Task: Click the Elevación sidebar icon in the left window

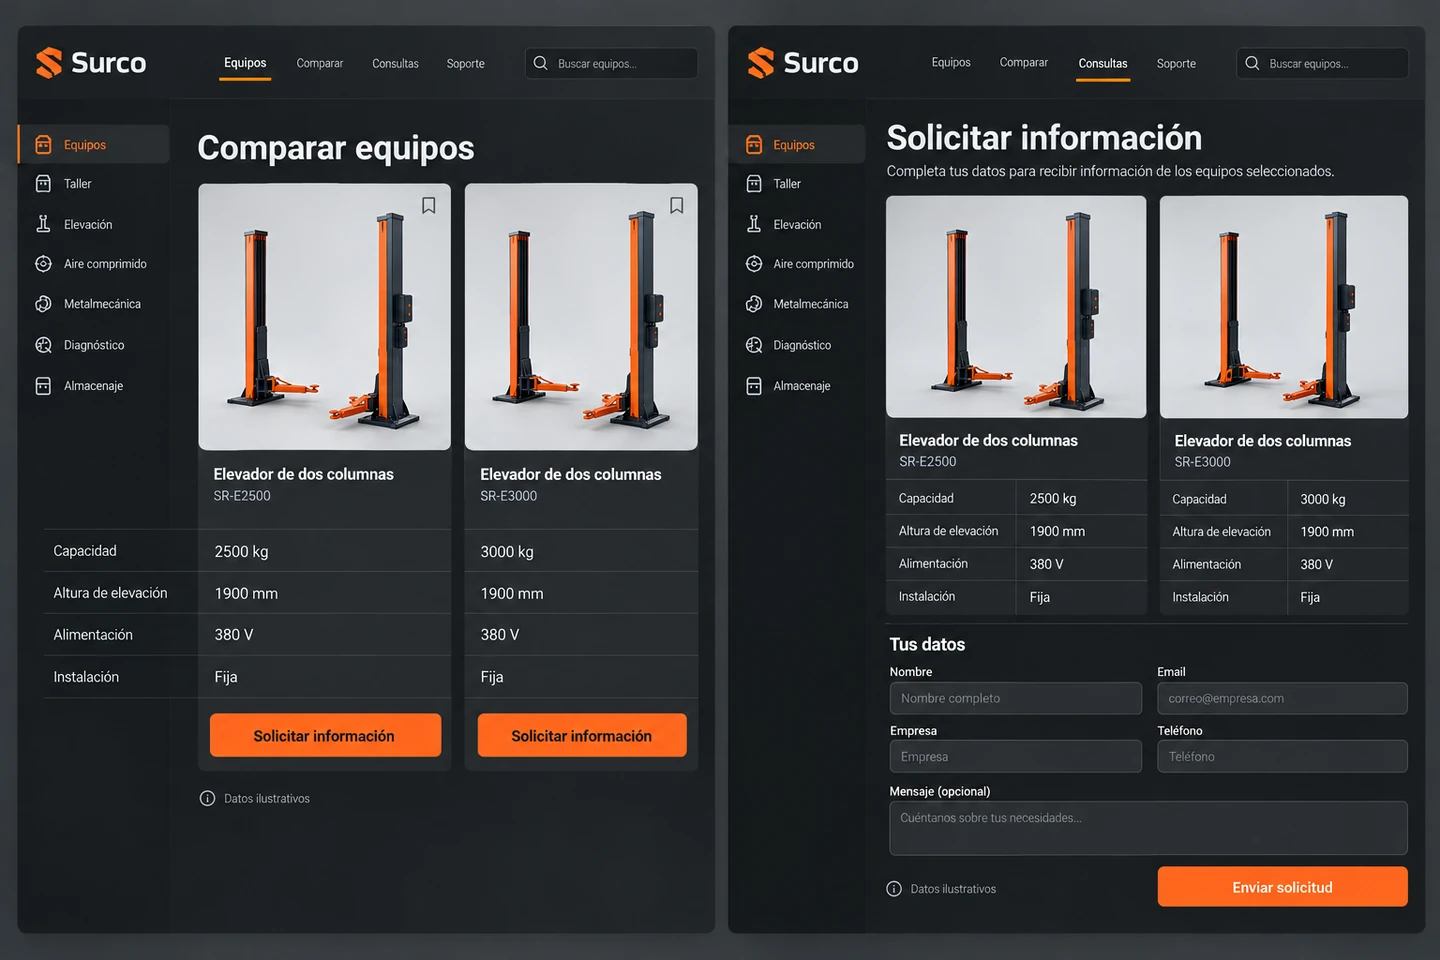Action: (43, 224)
